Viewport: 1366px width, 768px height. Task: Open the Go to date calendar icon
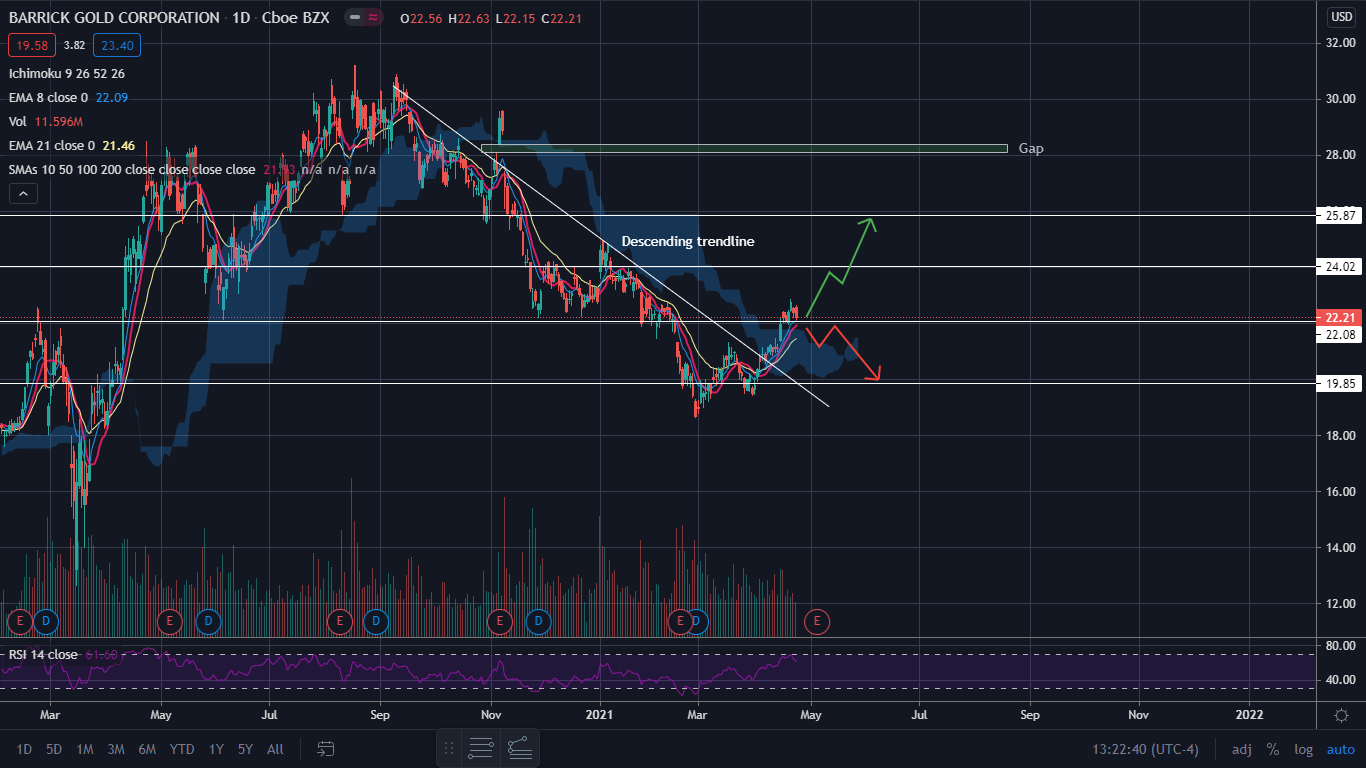click(325, 748)
